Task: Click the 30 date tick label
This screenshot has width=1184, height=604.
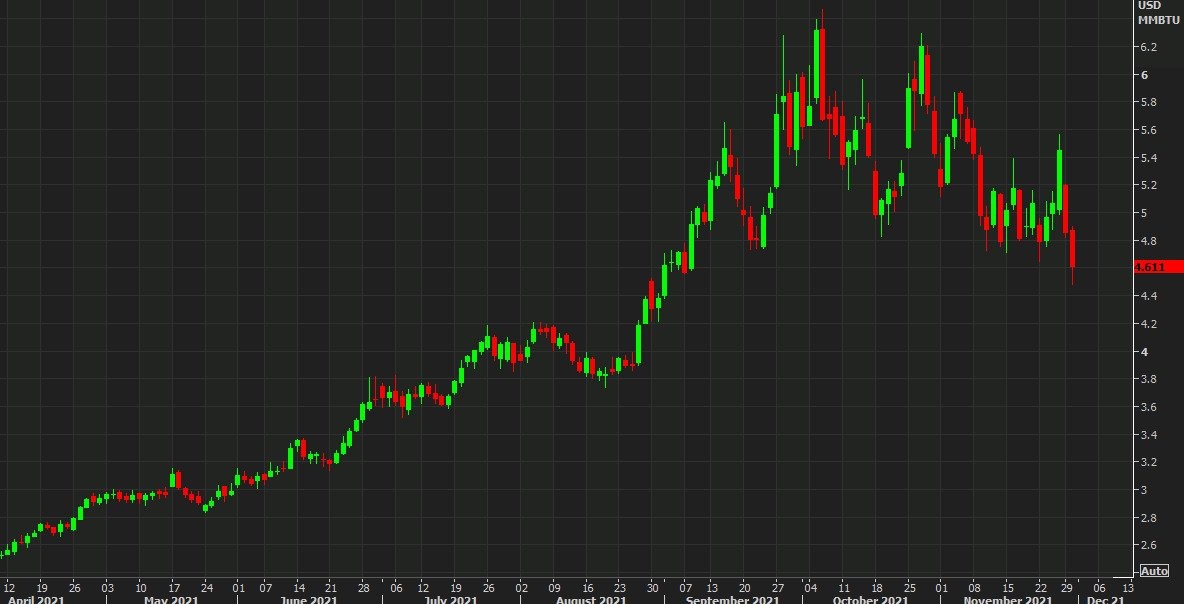Action: tap(652, 587)
